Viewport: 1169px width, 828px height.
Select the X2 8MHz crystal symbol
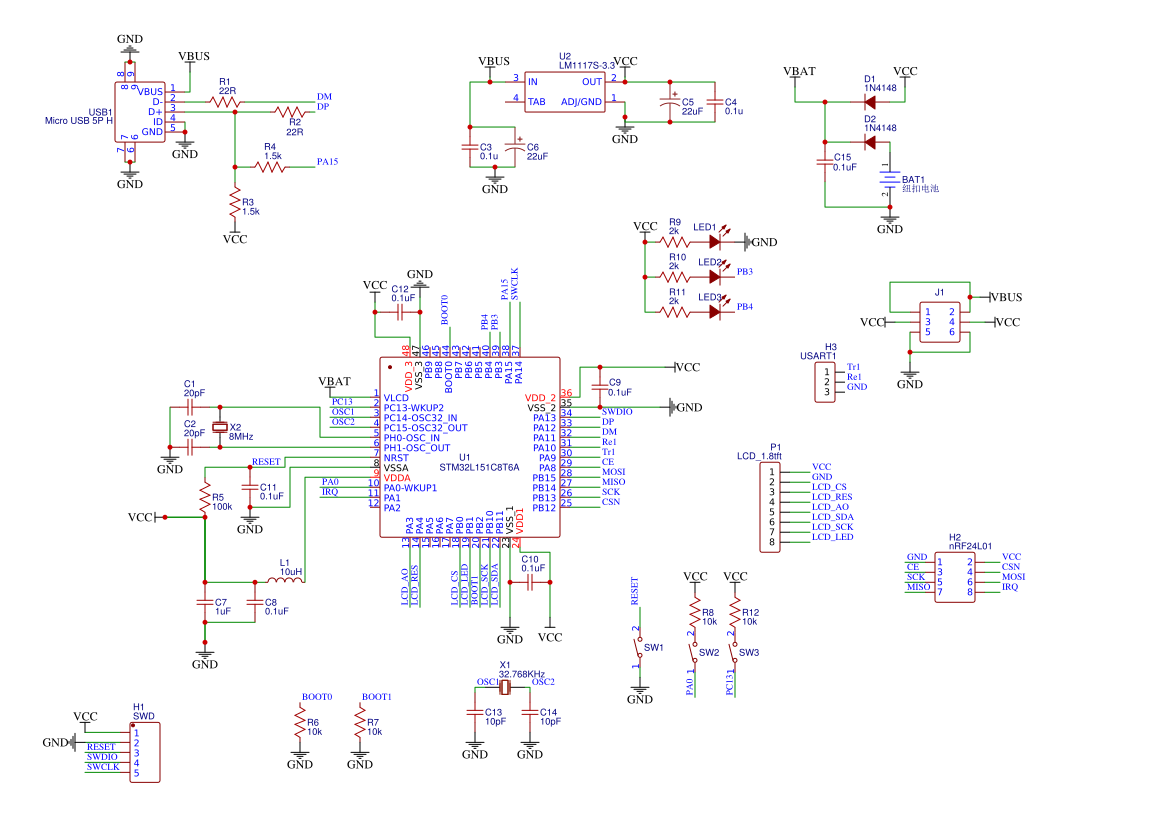pyautogui.click(x=219, y=427)
